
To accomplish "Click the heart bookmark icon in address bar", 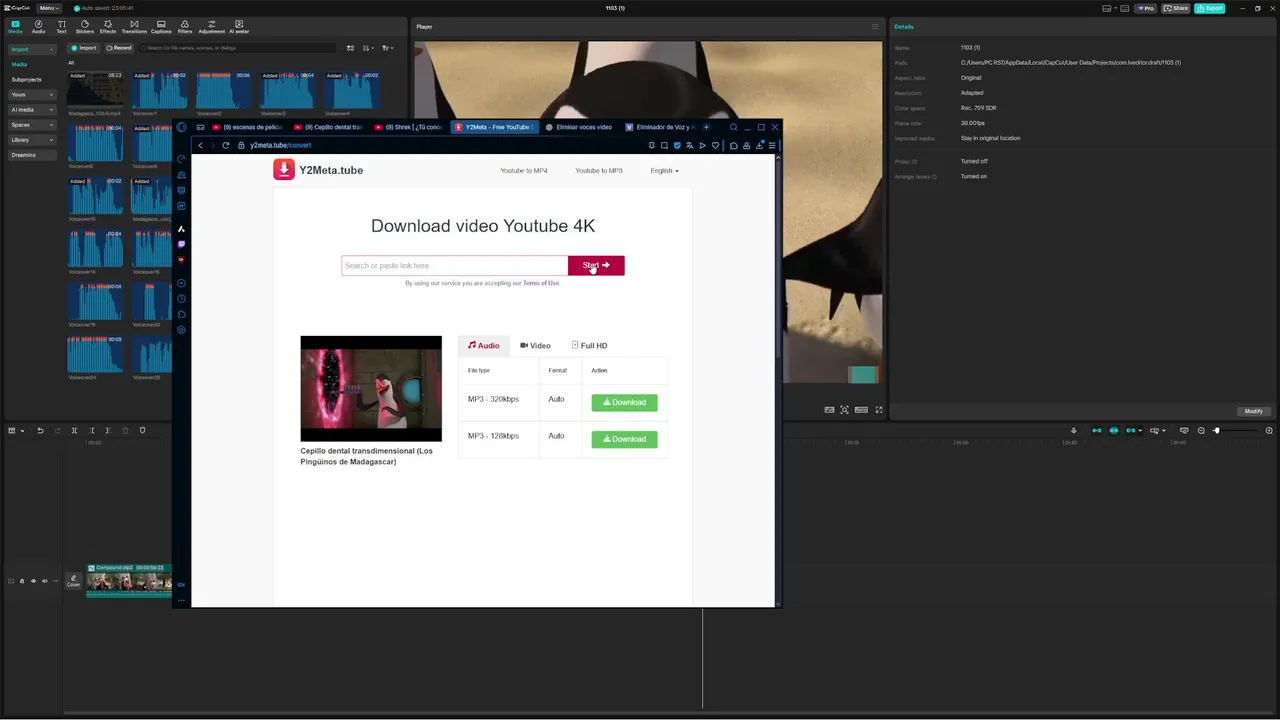I will click(x=715, y=145).
